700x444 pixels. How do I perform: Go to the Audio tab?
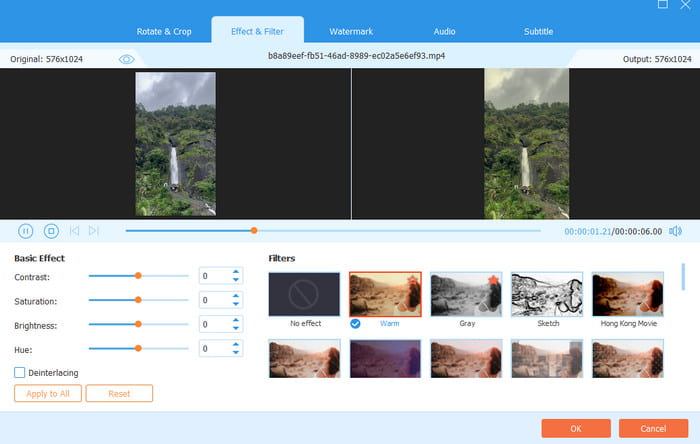tap(444, 32)
